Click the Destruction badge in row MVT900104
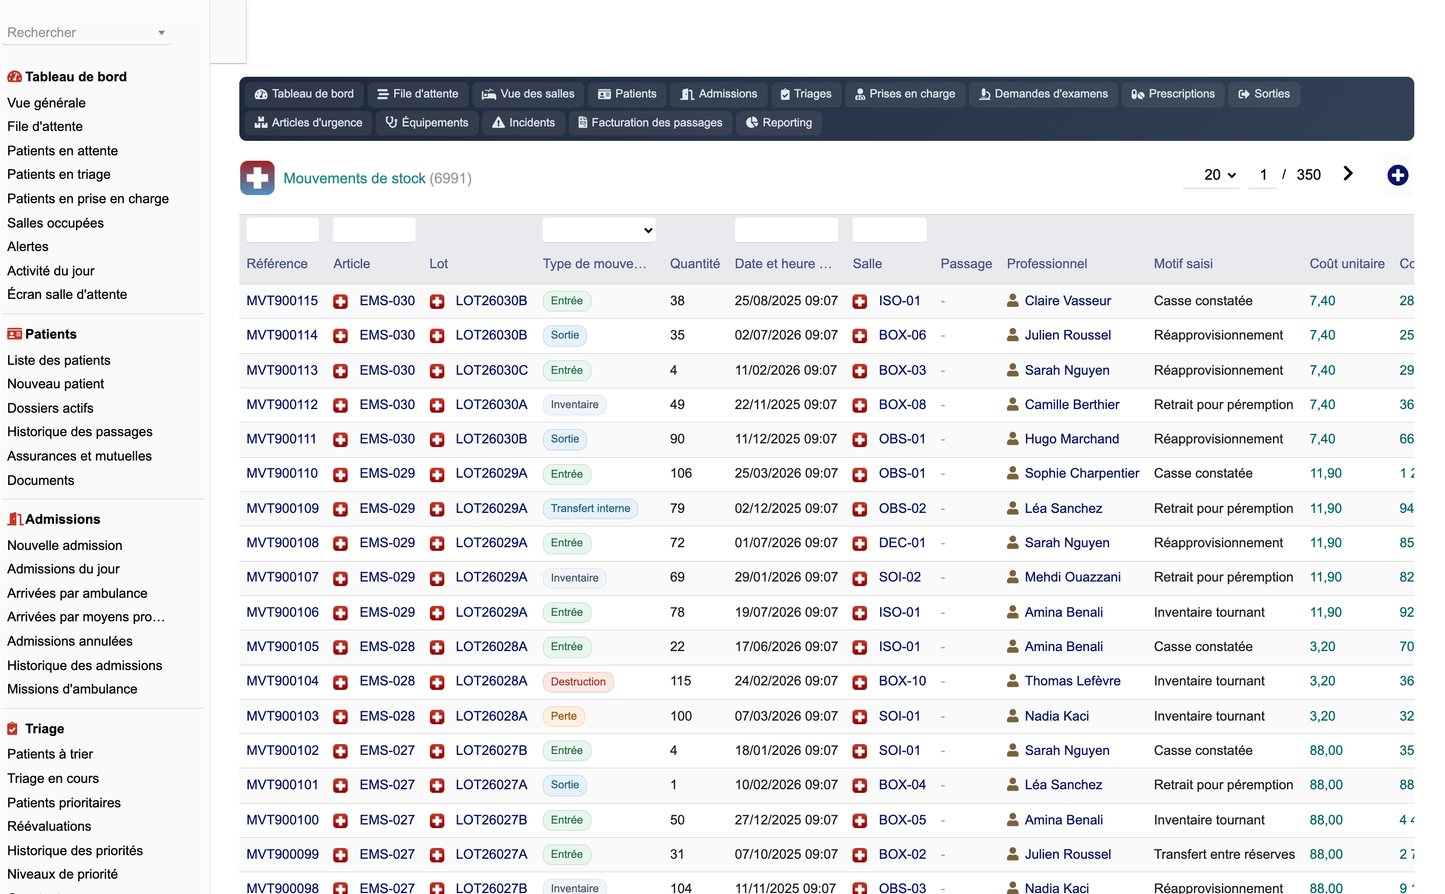 (x=578, y=682)
